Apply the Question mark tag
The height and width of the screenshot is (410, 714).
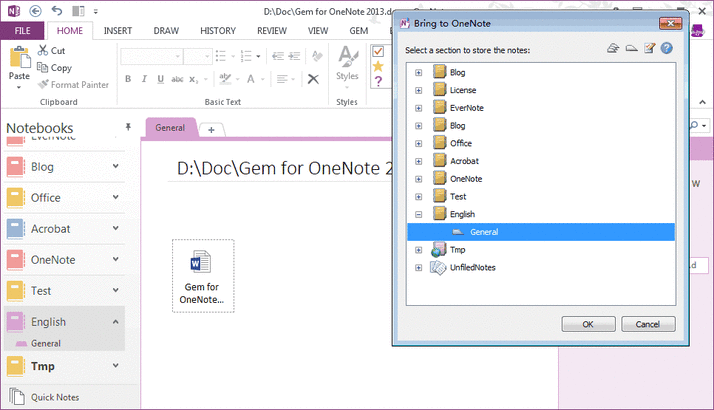pos(378,82)
